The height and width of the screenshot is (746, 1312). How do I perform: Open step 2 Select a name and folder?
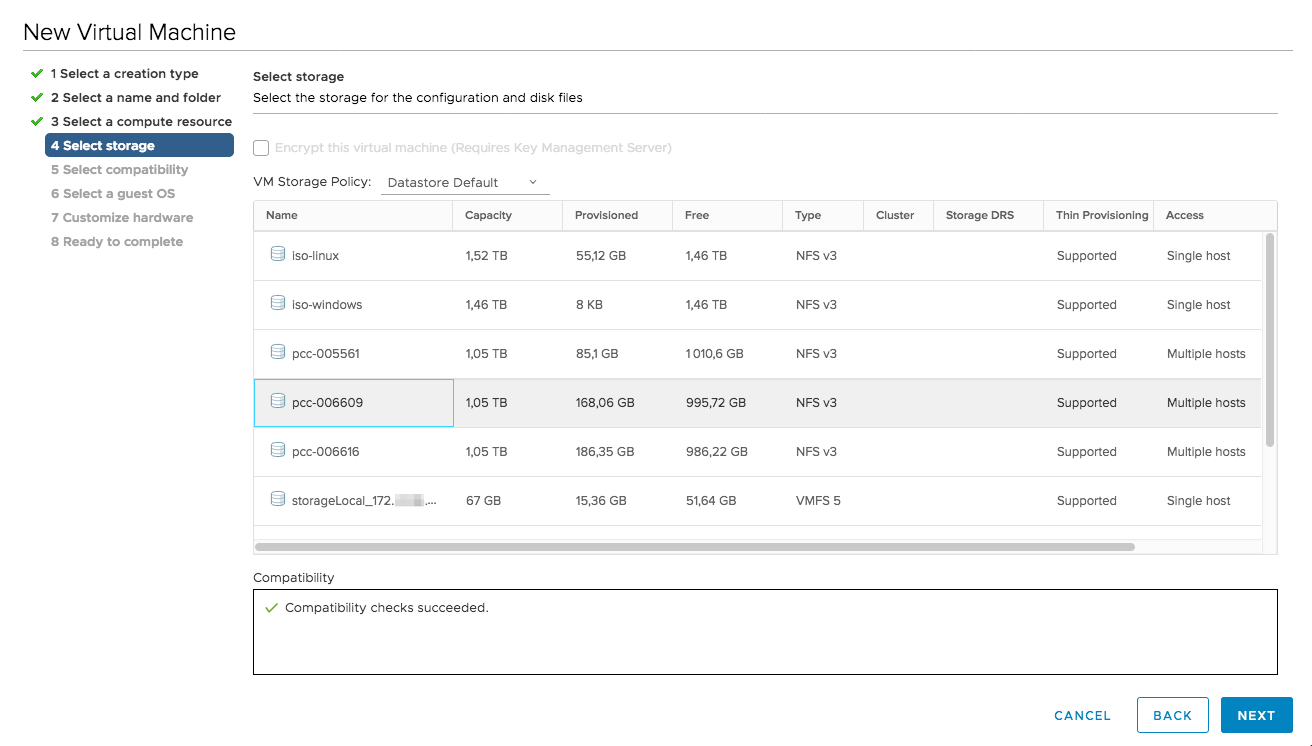coord(136,98)
